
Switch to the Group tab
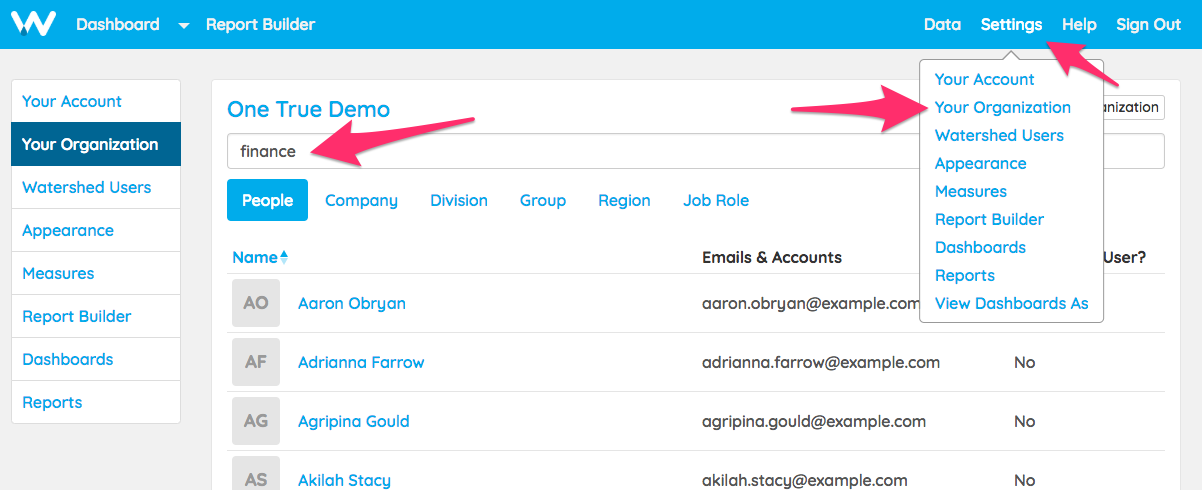coord(543,200)
